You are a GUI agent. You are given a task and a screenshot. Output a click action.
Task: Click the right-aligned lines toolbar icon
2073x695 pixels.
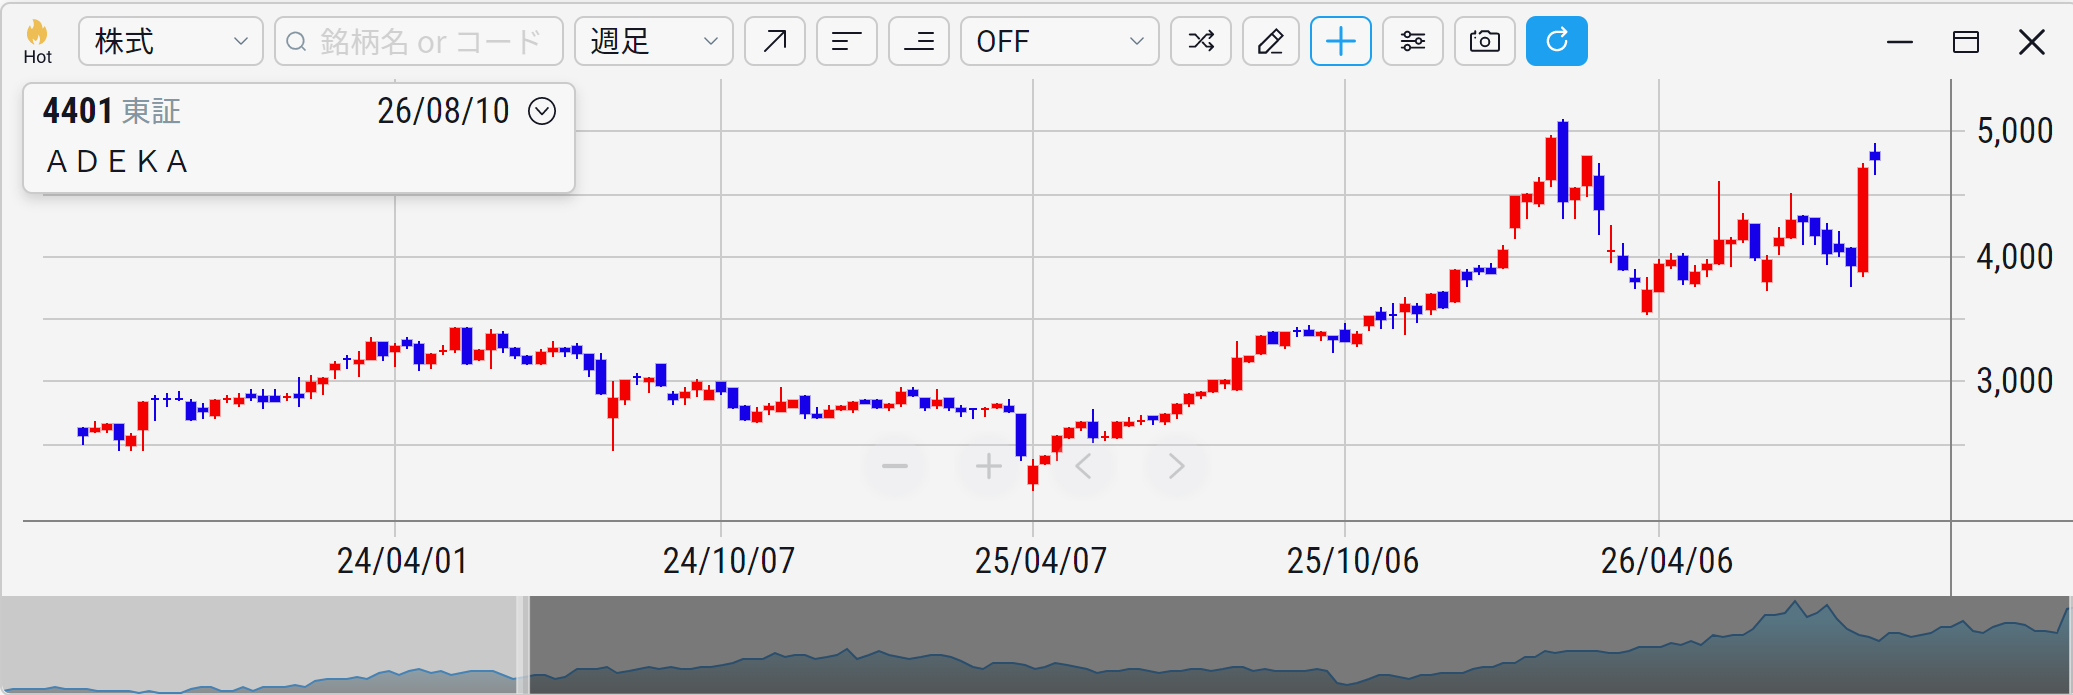(919, 41)
